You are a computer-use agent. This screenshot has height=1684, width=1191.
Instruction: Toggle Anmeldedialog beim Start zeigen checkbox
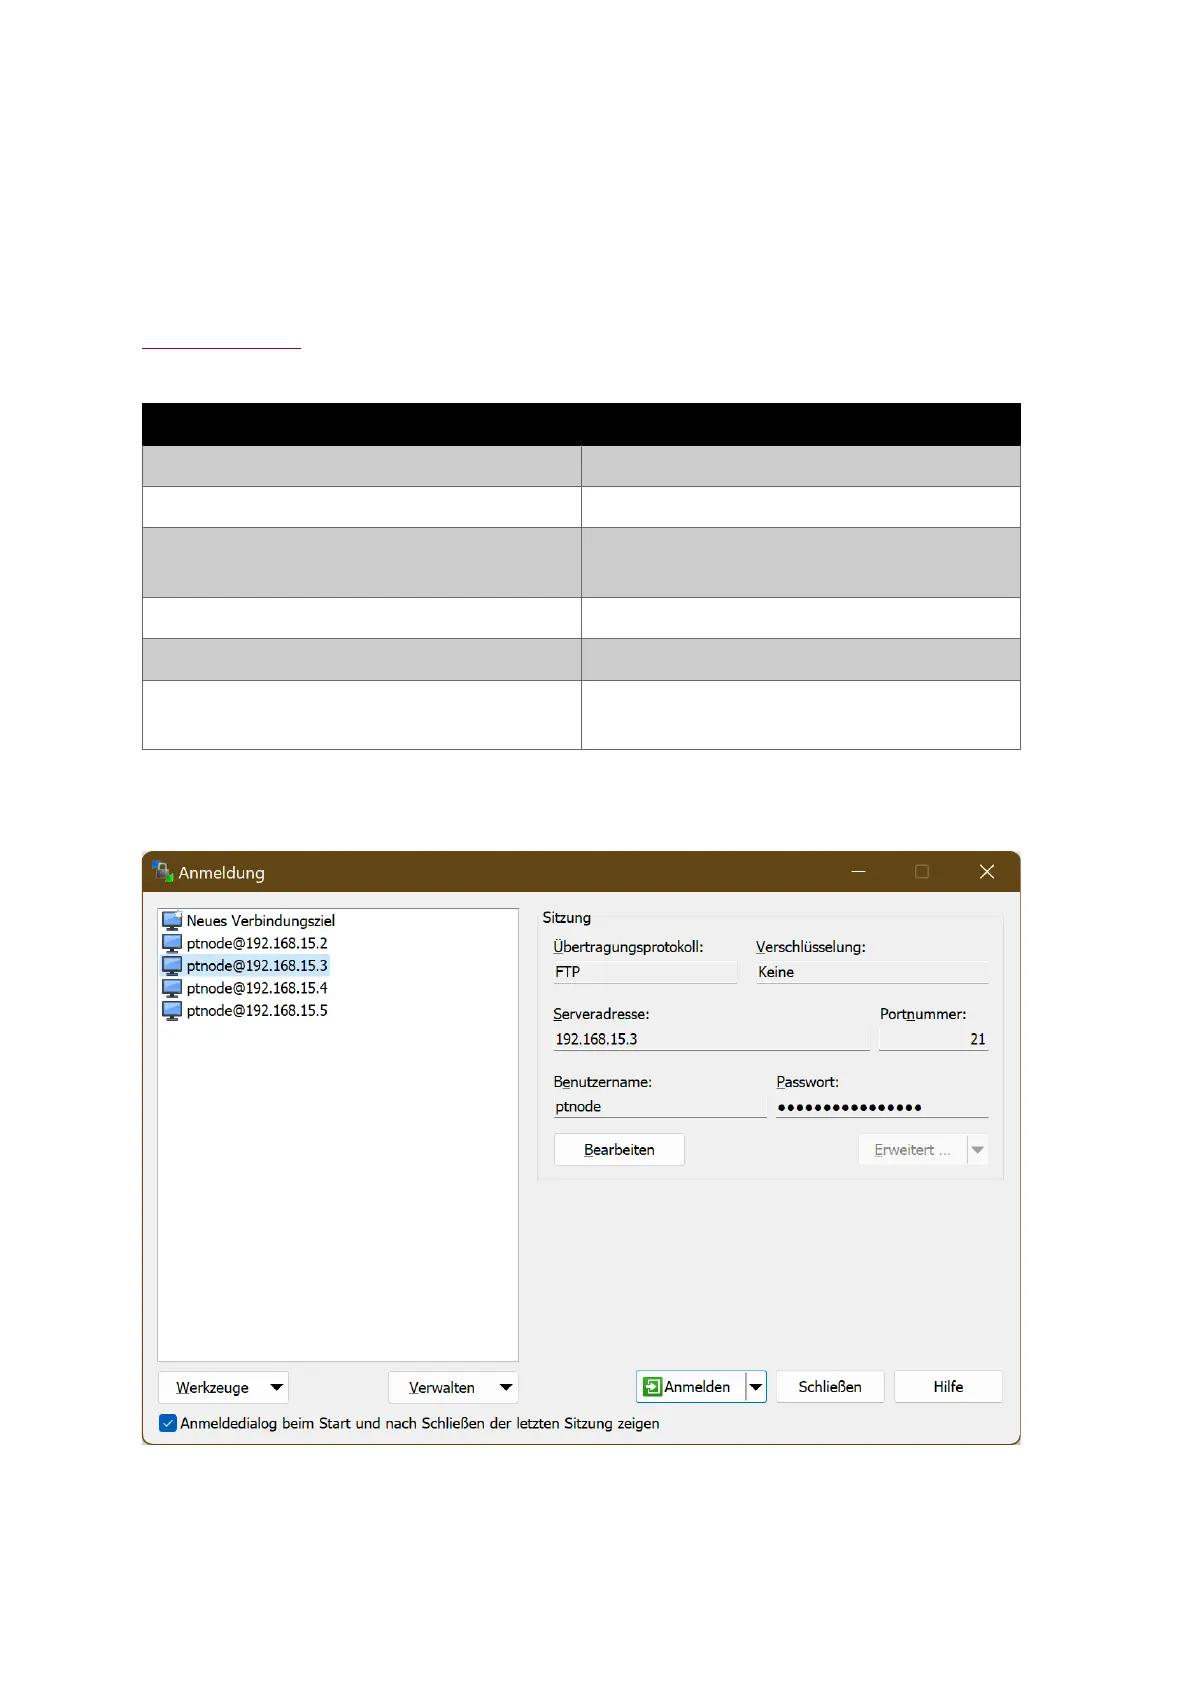click(x=168, y=1423)
